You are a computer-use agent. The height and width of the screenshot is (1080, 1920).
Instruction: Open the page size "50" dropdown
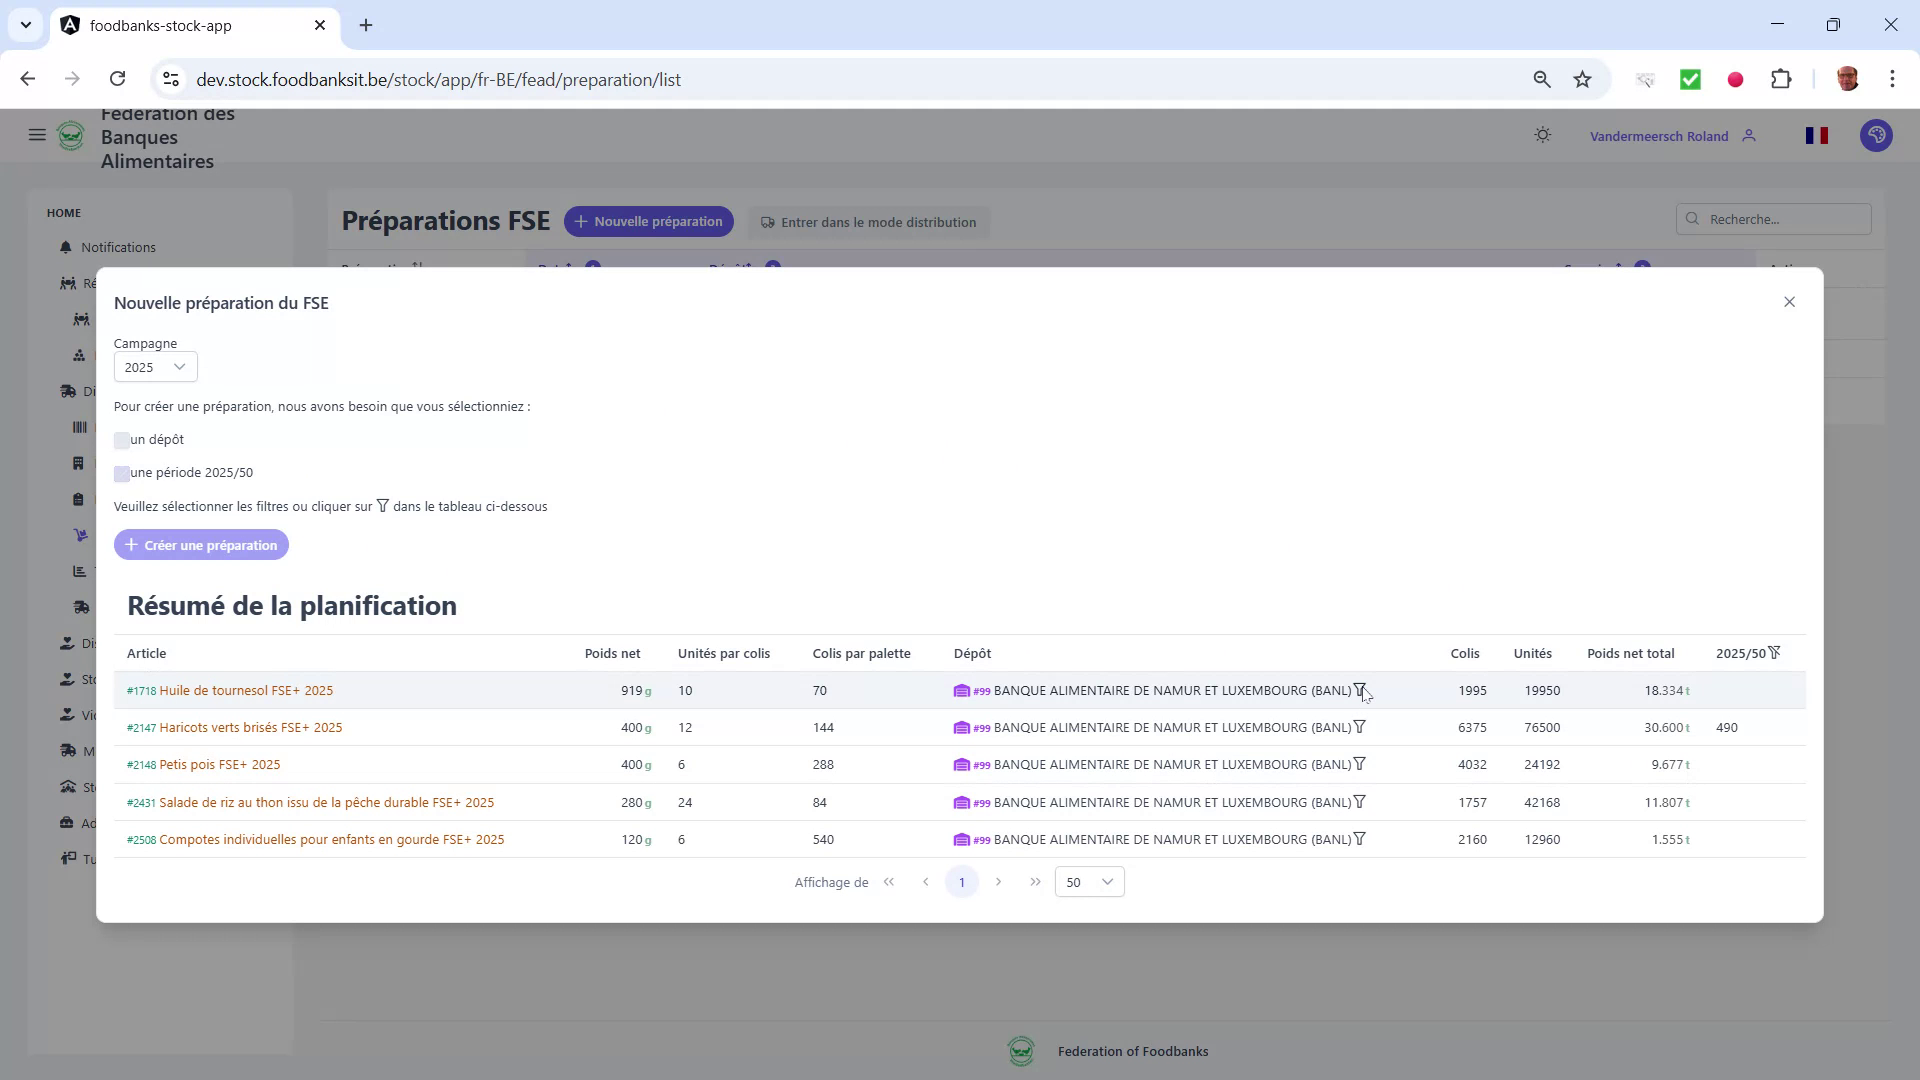1089,882
